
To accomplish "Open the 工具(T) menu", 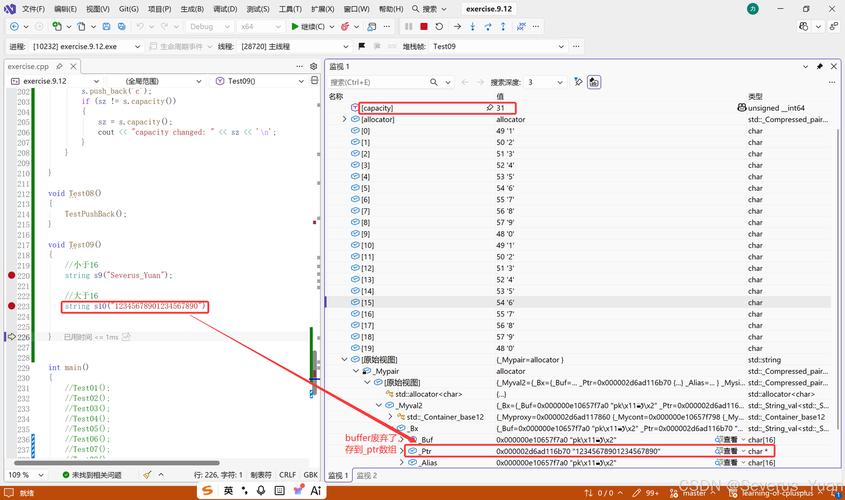I will pyautogui.click(x=290, y=9).
